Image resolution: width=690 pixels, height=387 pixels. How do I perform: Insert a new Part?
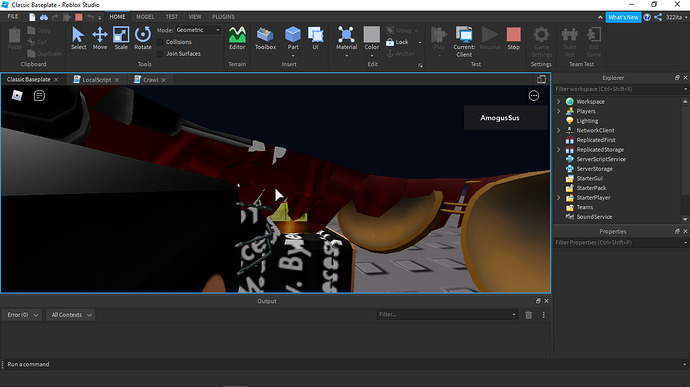coord(293,38)
